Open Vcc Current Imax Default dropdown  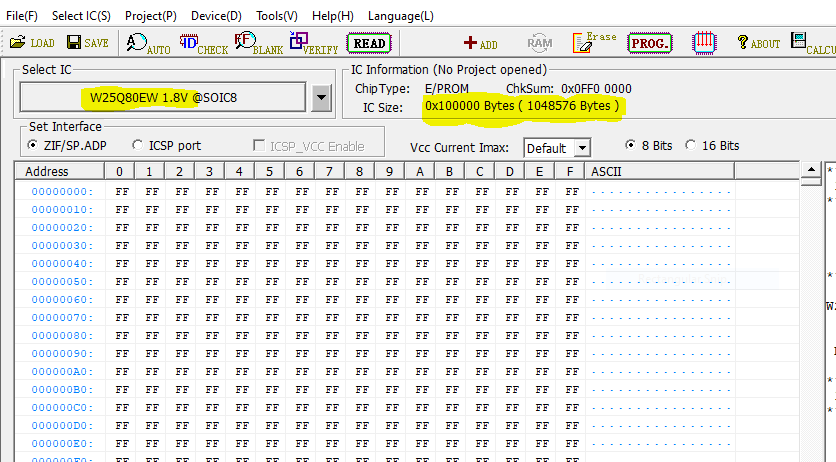[x=582, y=148]
